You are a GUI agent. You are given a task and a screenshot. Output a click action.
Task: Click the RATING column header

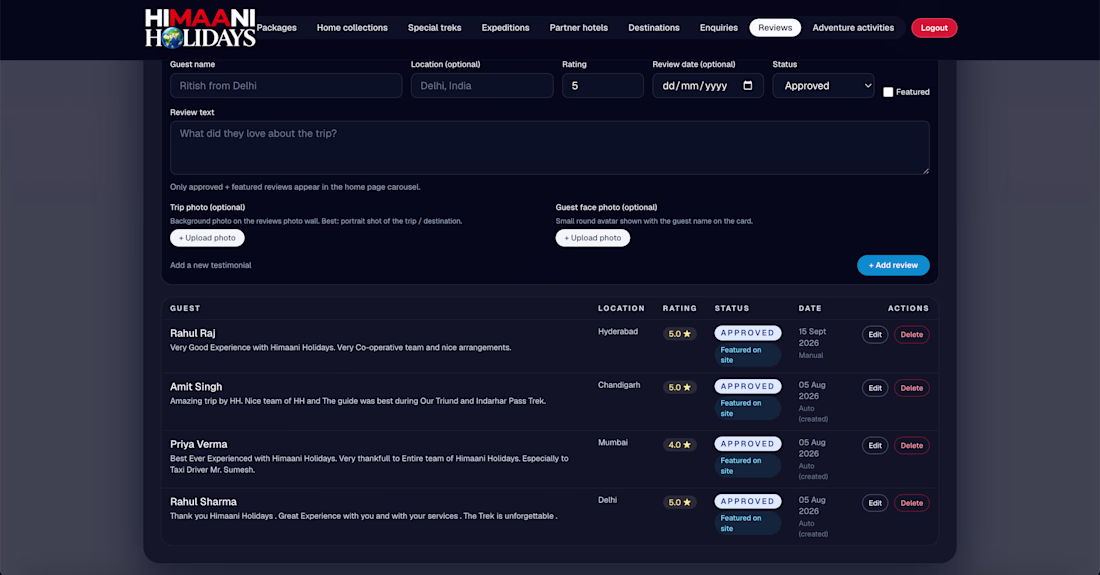[680, 308]
